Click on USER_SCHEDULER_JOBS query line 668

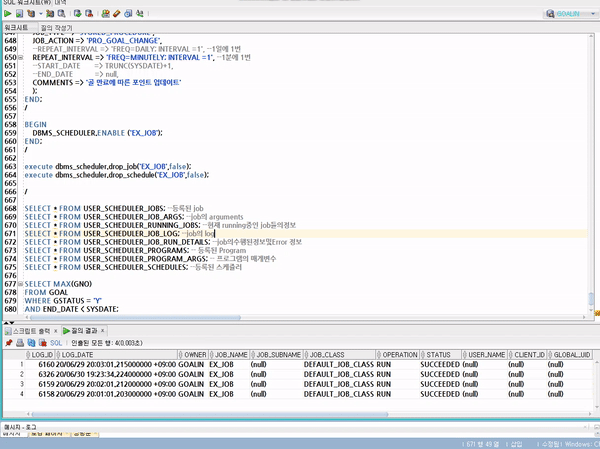(x=114, y=209)
